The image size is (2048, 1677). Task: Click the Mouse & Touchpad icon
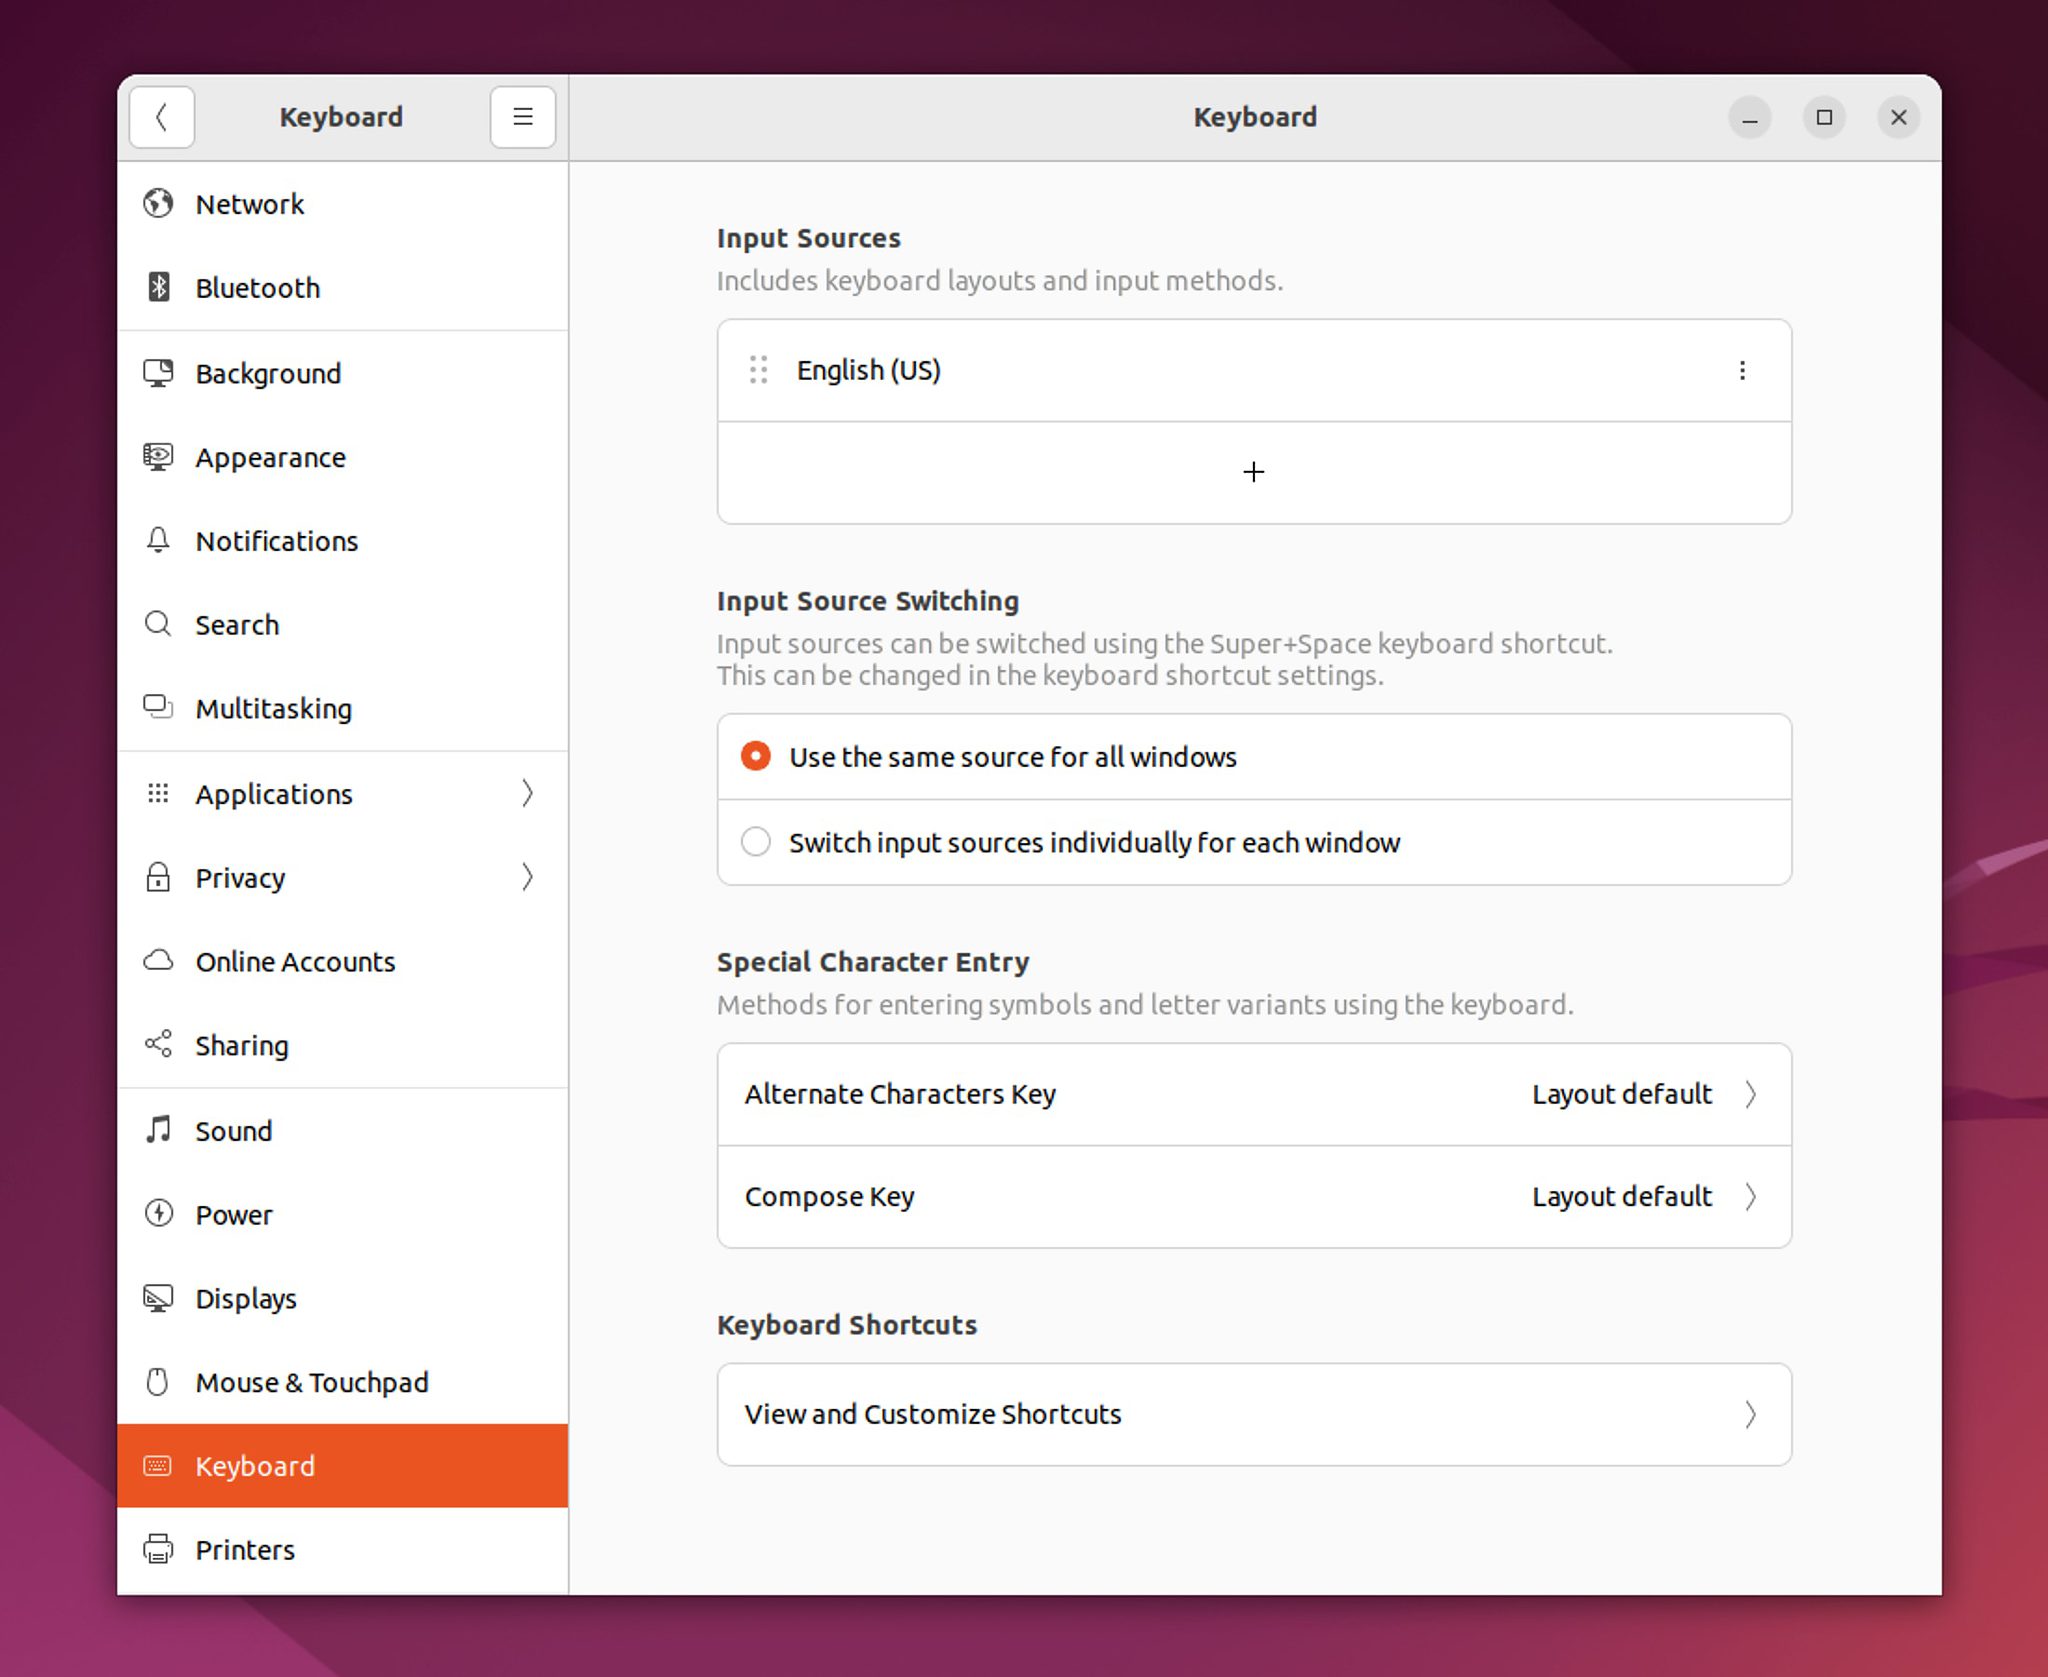(x=158, y=1382)
